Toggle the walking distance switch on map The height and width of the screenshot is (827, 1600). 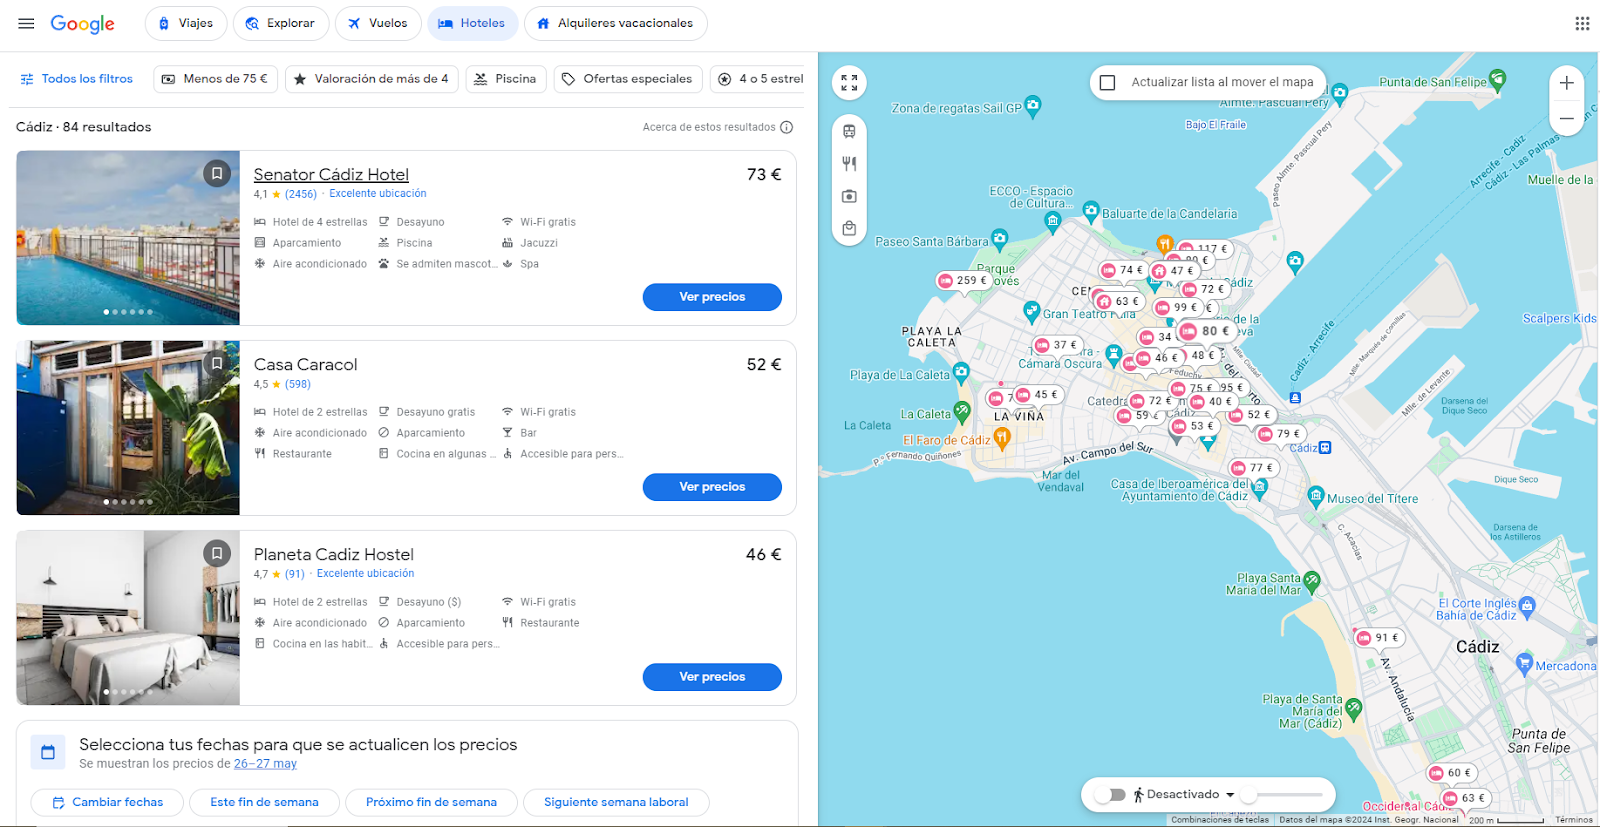click(x=1110, y=795)
